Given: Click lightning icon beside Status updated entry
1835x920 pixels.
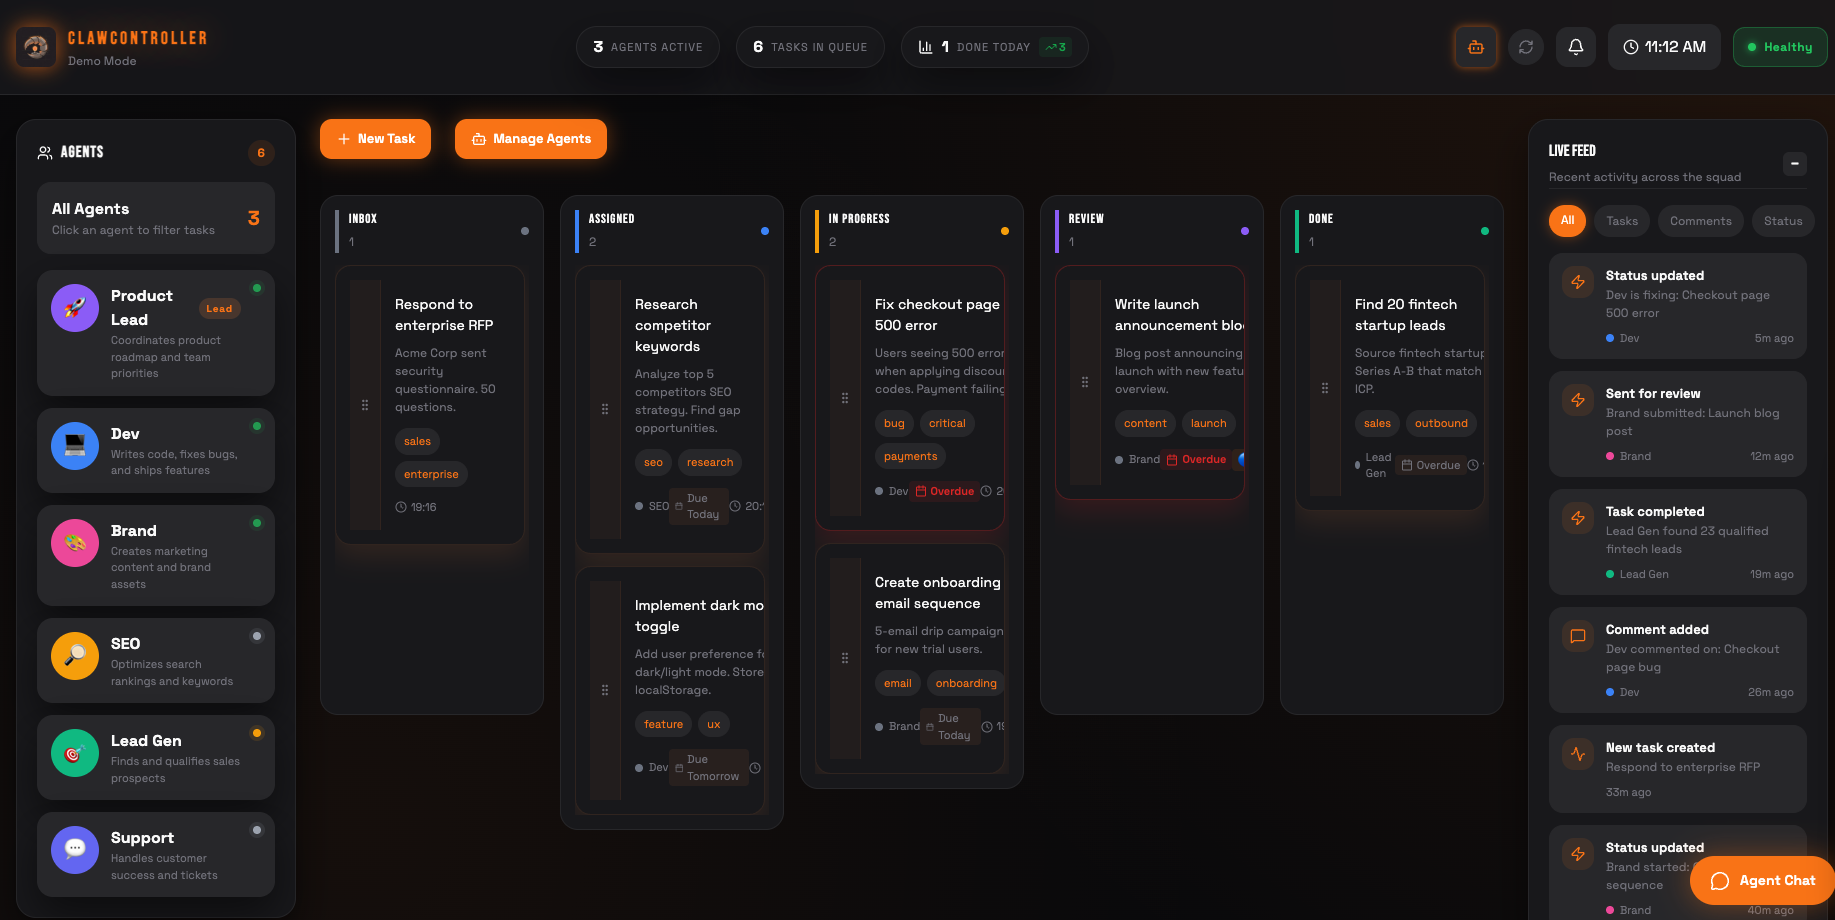Looking at the screenshot, I should click(x=1578, y=282).
